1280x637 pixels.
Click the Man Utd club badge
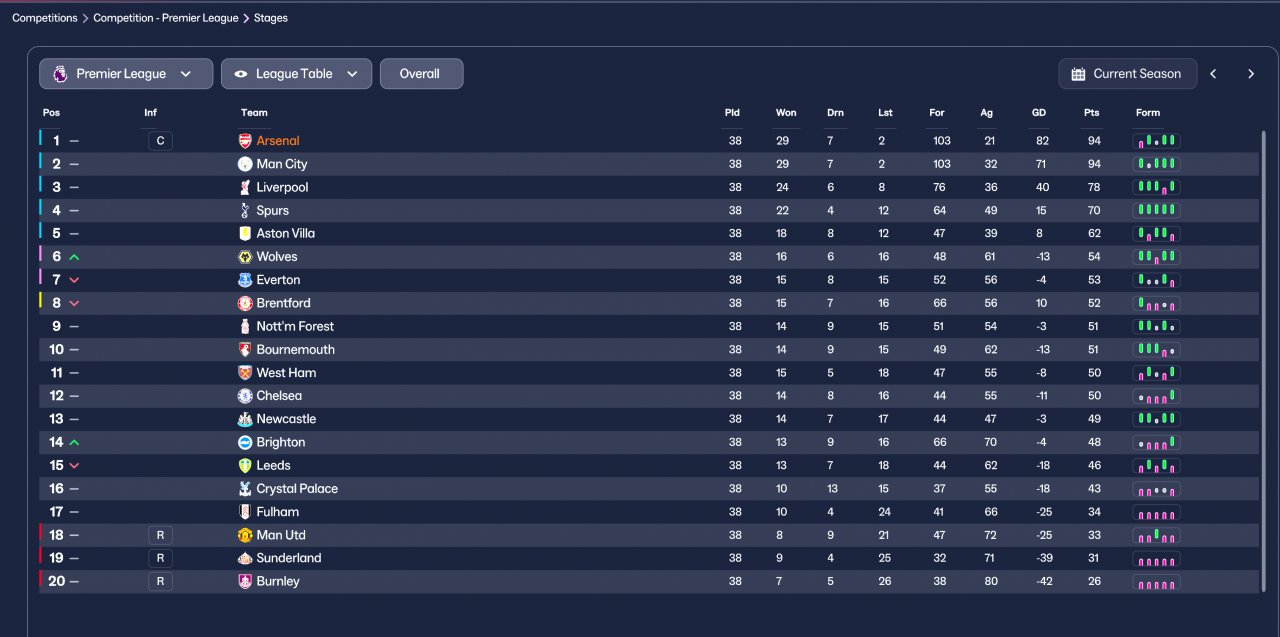point(245,535)
